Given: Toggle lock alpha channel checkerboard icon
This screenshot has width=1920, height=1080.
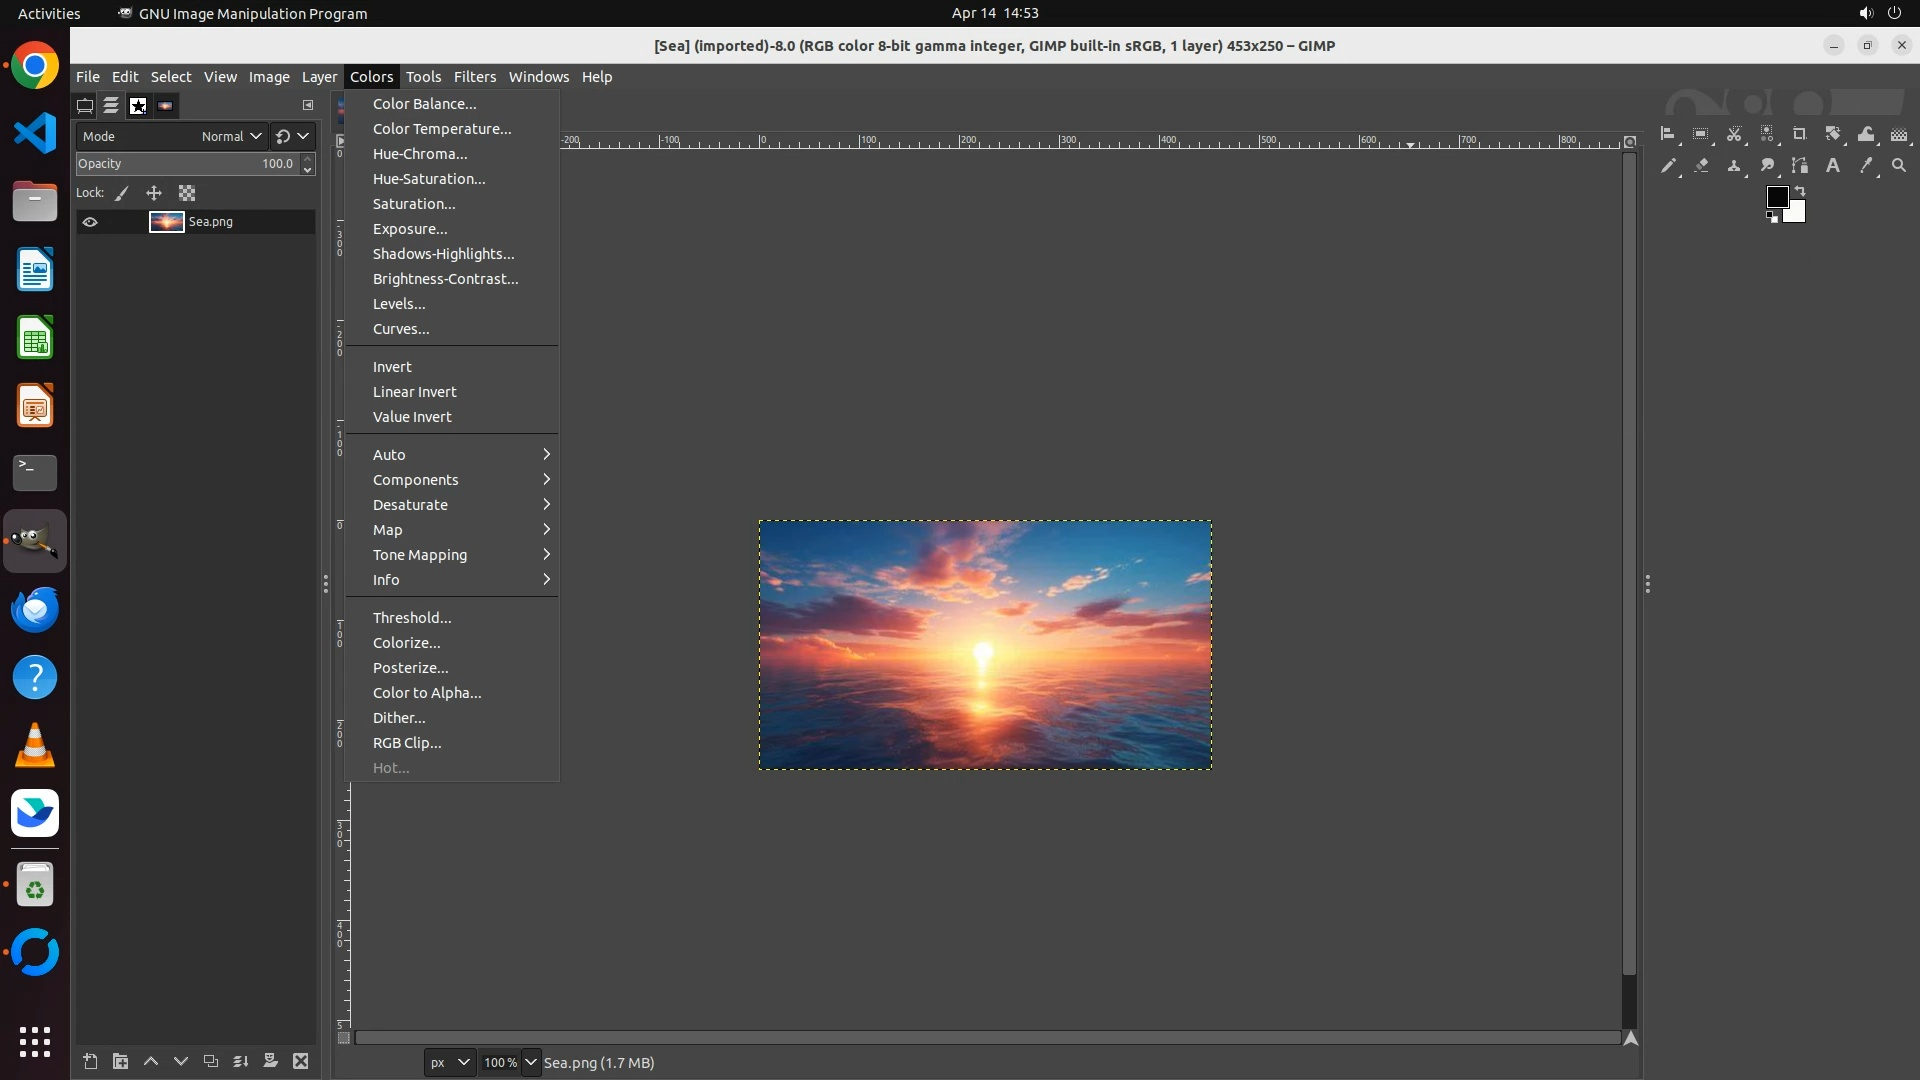Looking at the screenshot, I should [187, 193].
